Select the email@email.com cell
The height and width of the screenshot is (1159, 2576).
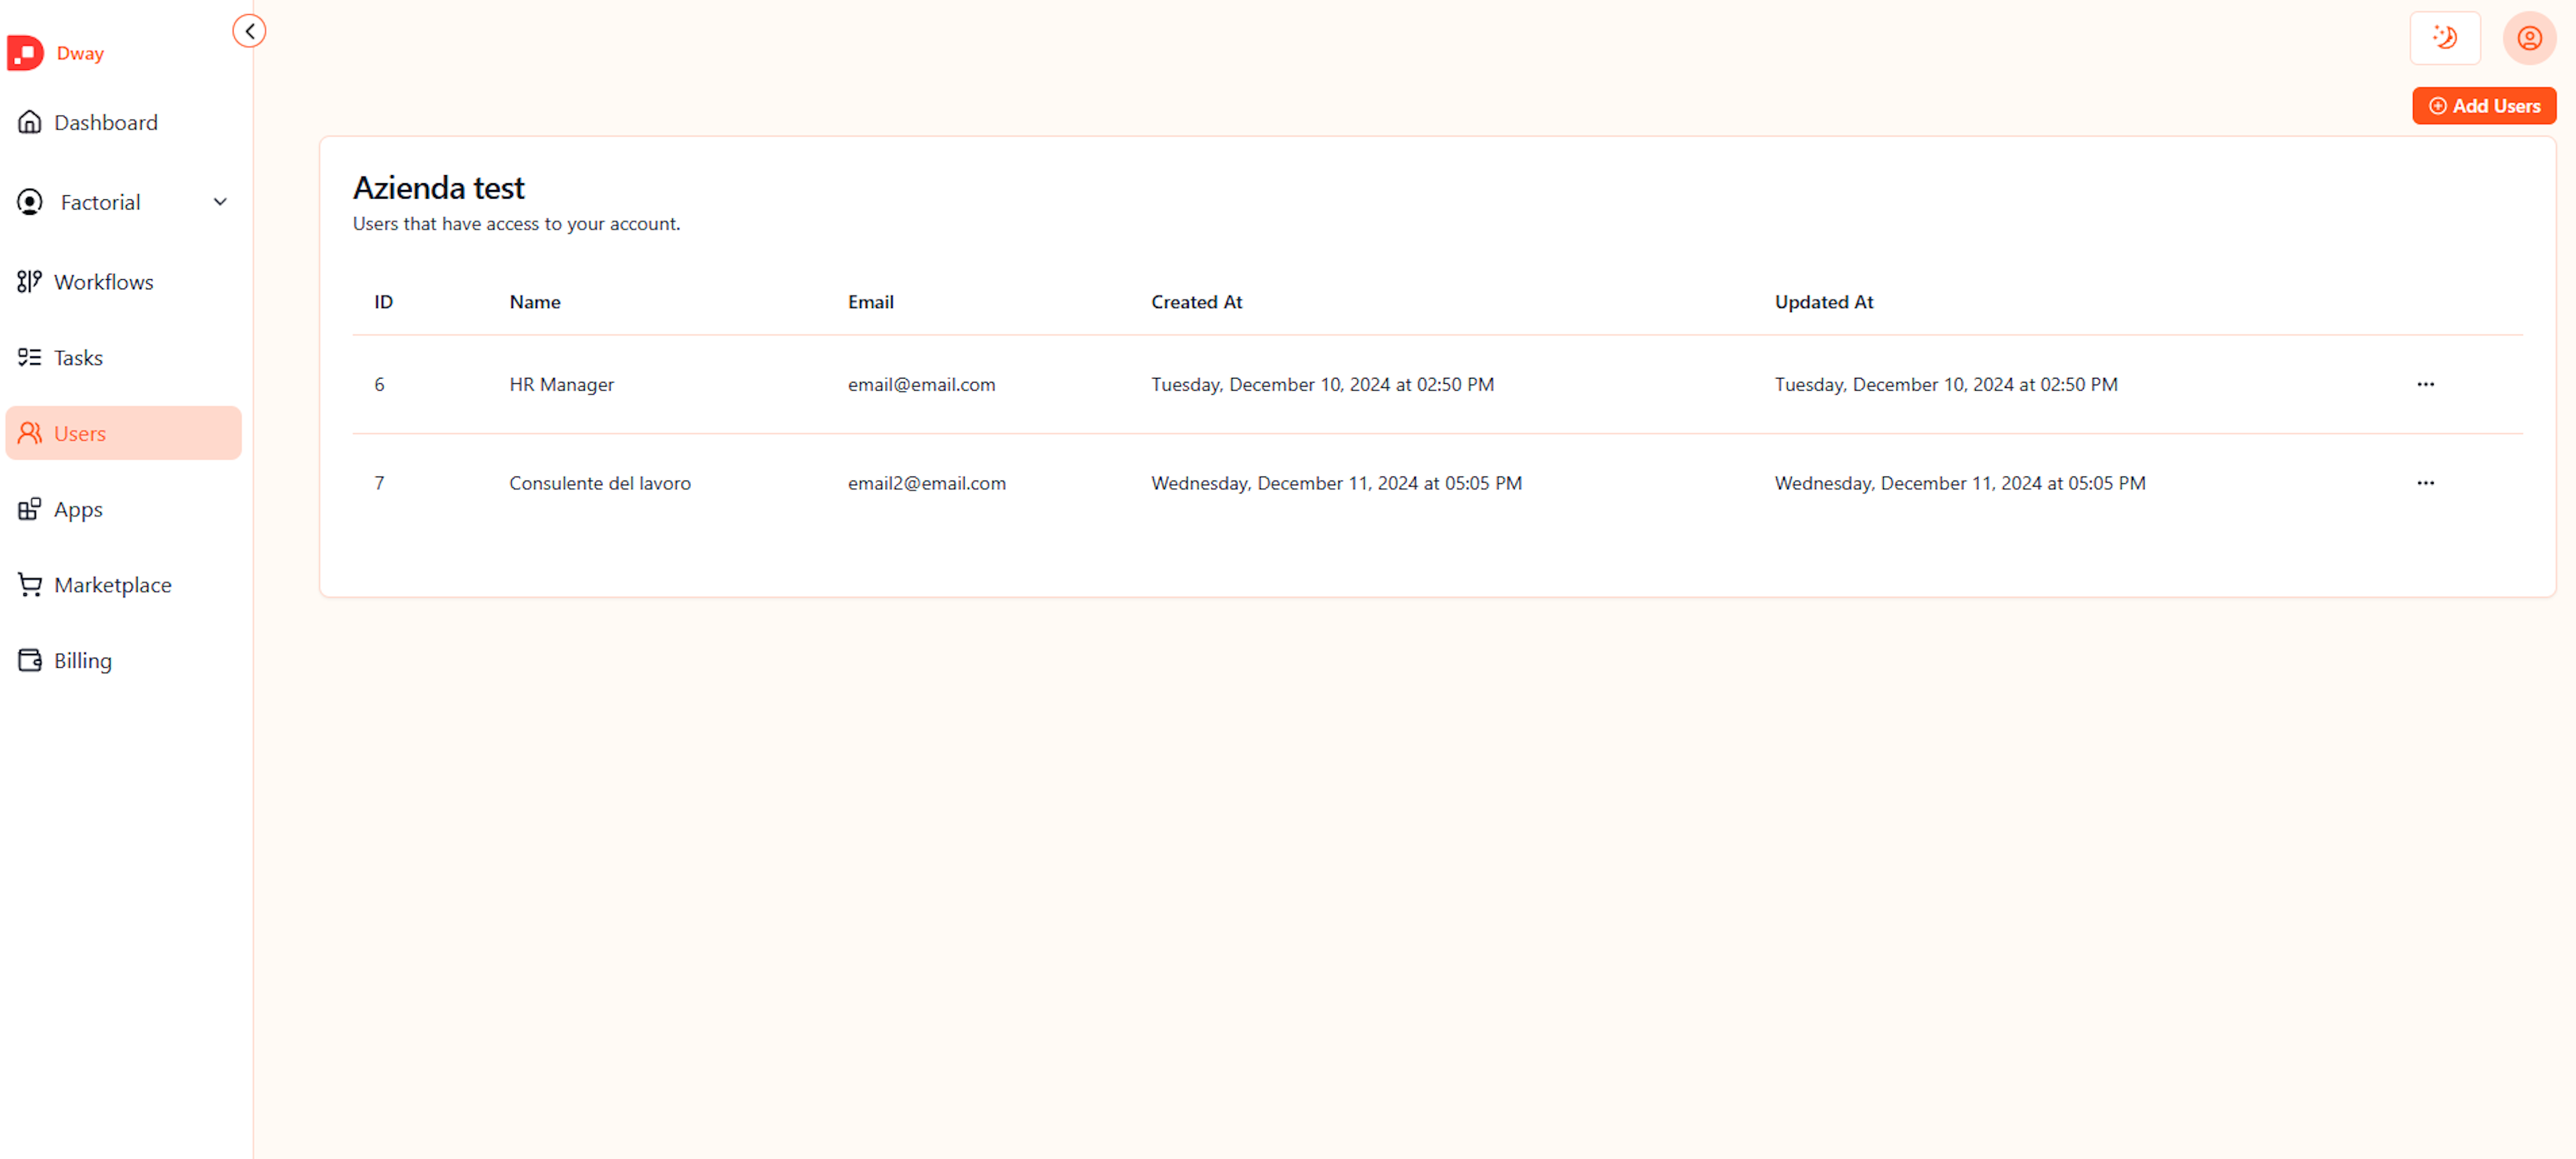coord(921,384)
